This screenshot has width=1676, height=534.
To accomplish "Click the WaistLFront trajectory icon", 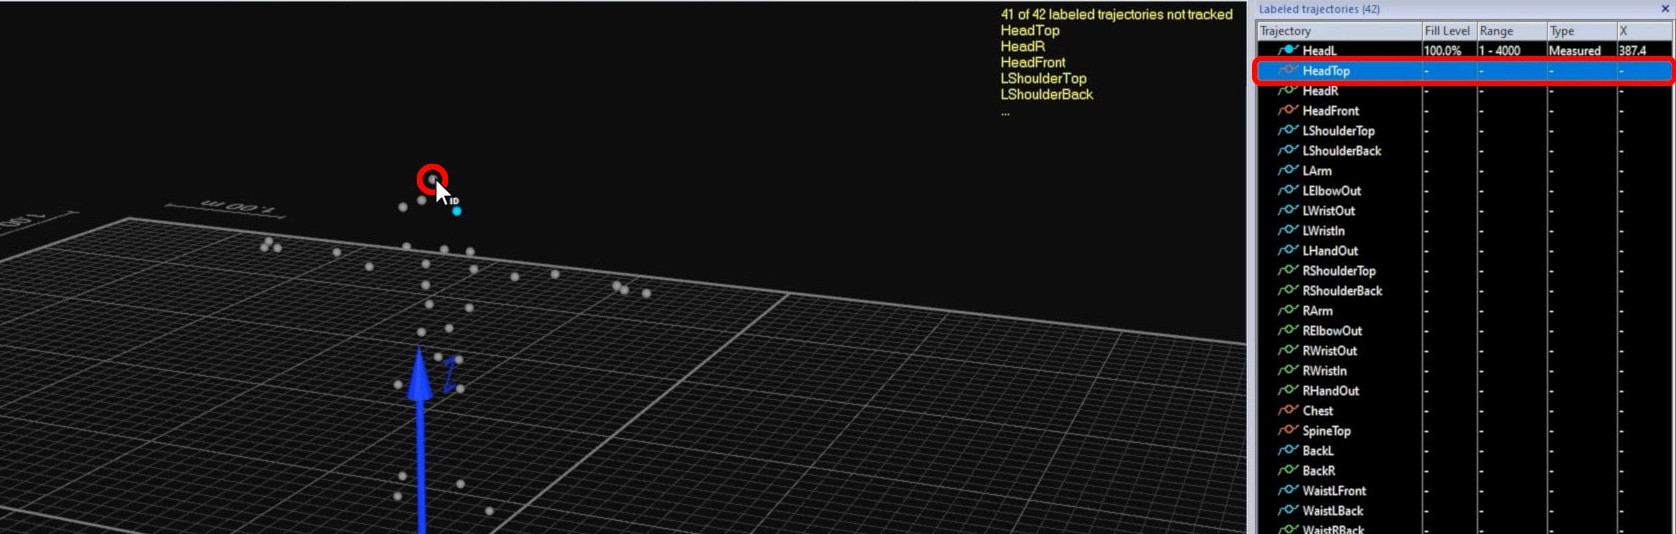I will pyautogui.click(x=1288, y=490).
